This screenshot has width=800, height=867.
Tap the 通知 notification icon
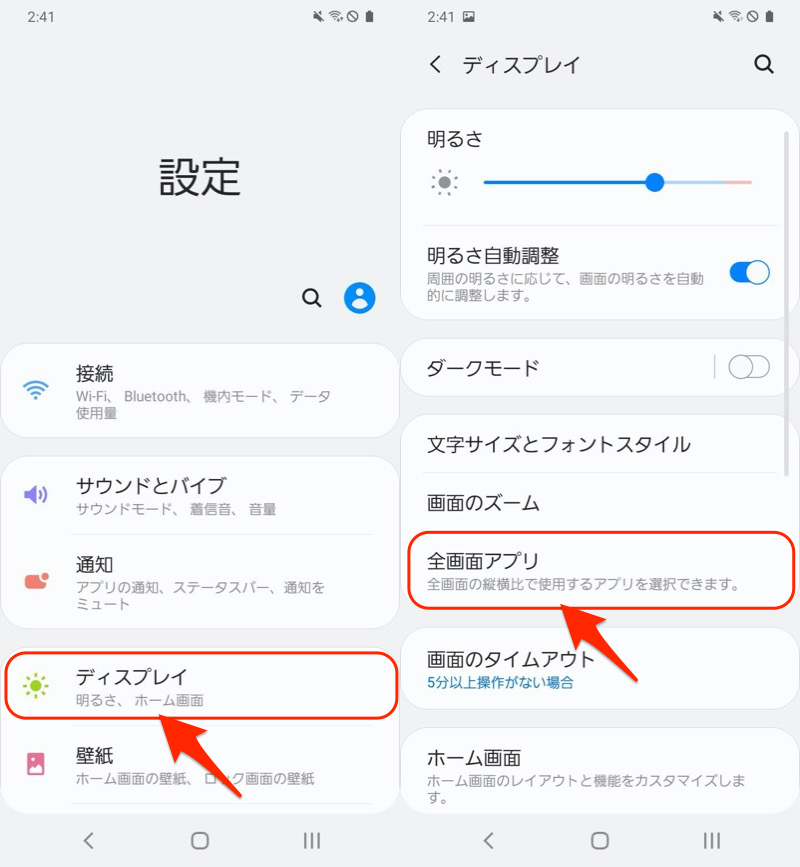(x=36, y=581)
